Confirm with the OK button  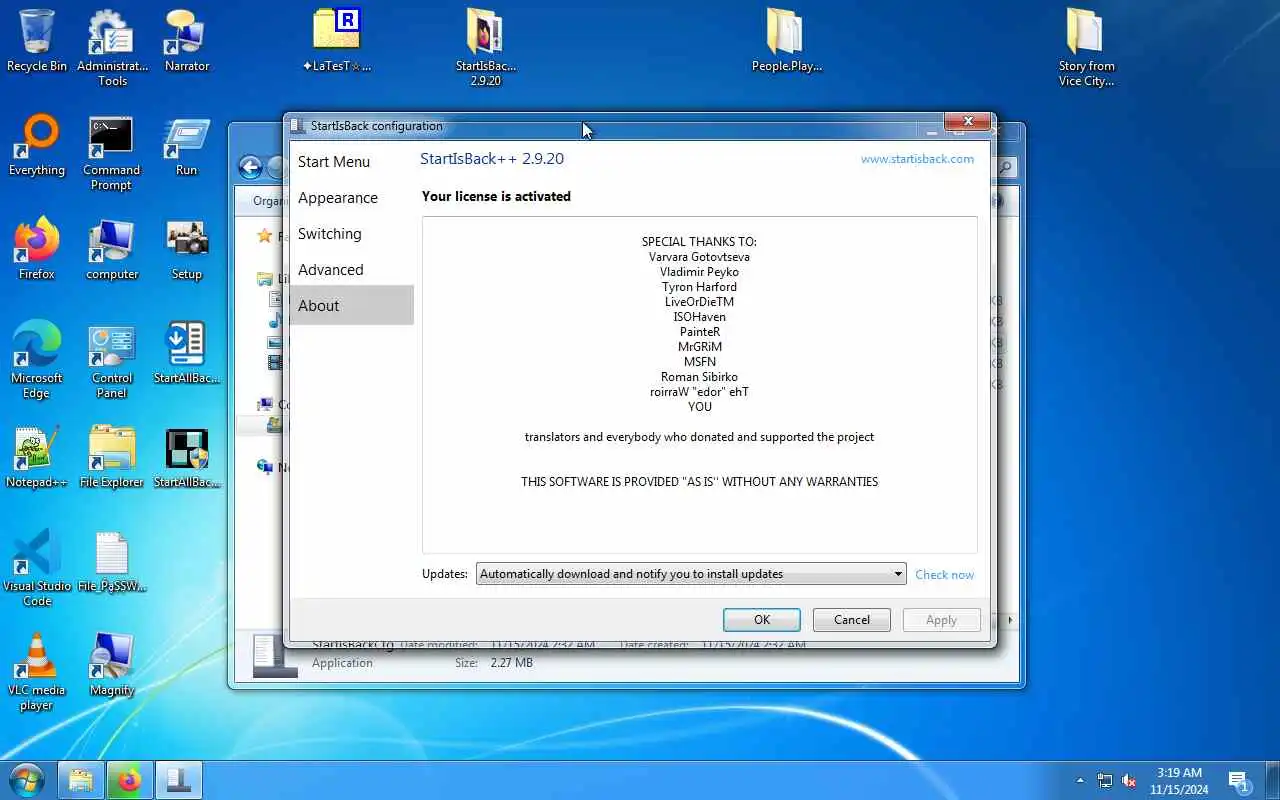click(x=762, y=620)
